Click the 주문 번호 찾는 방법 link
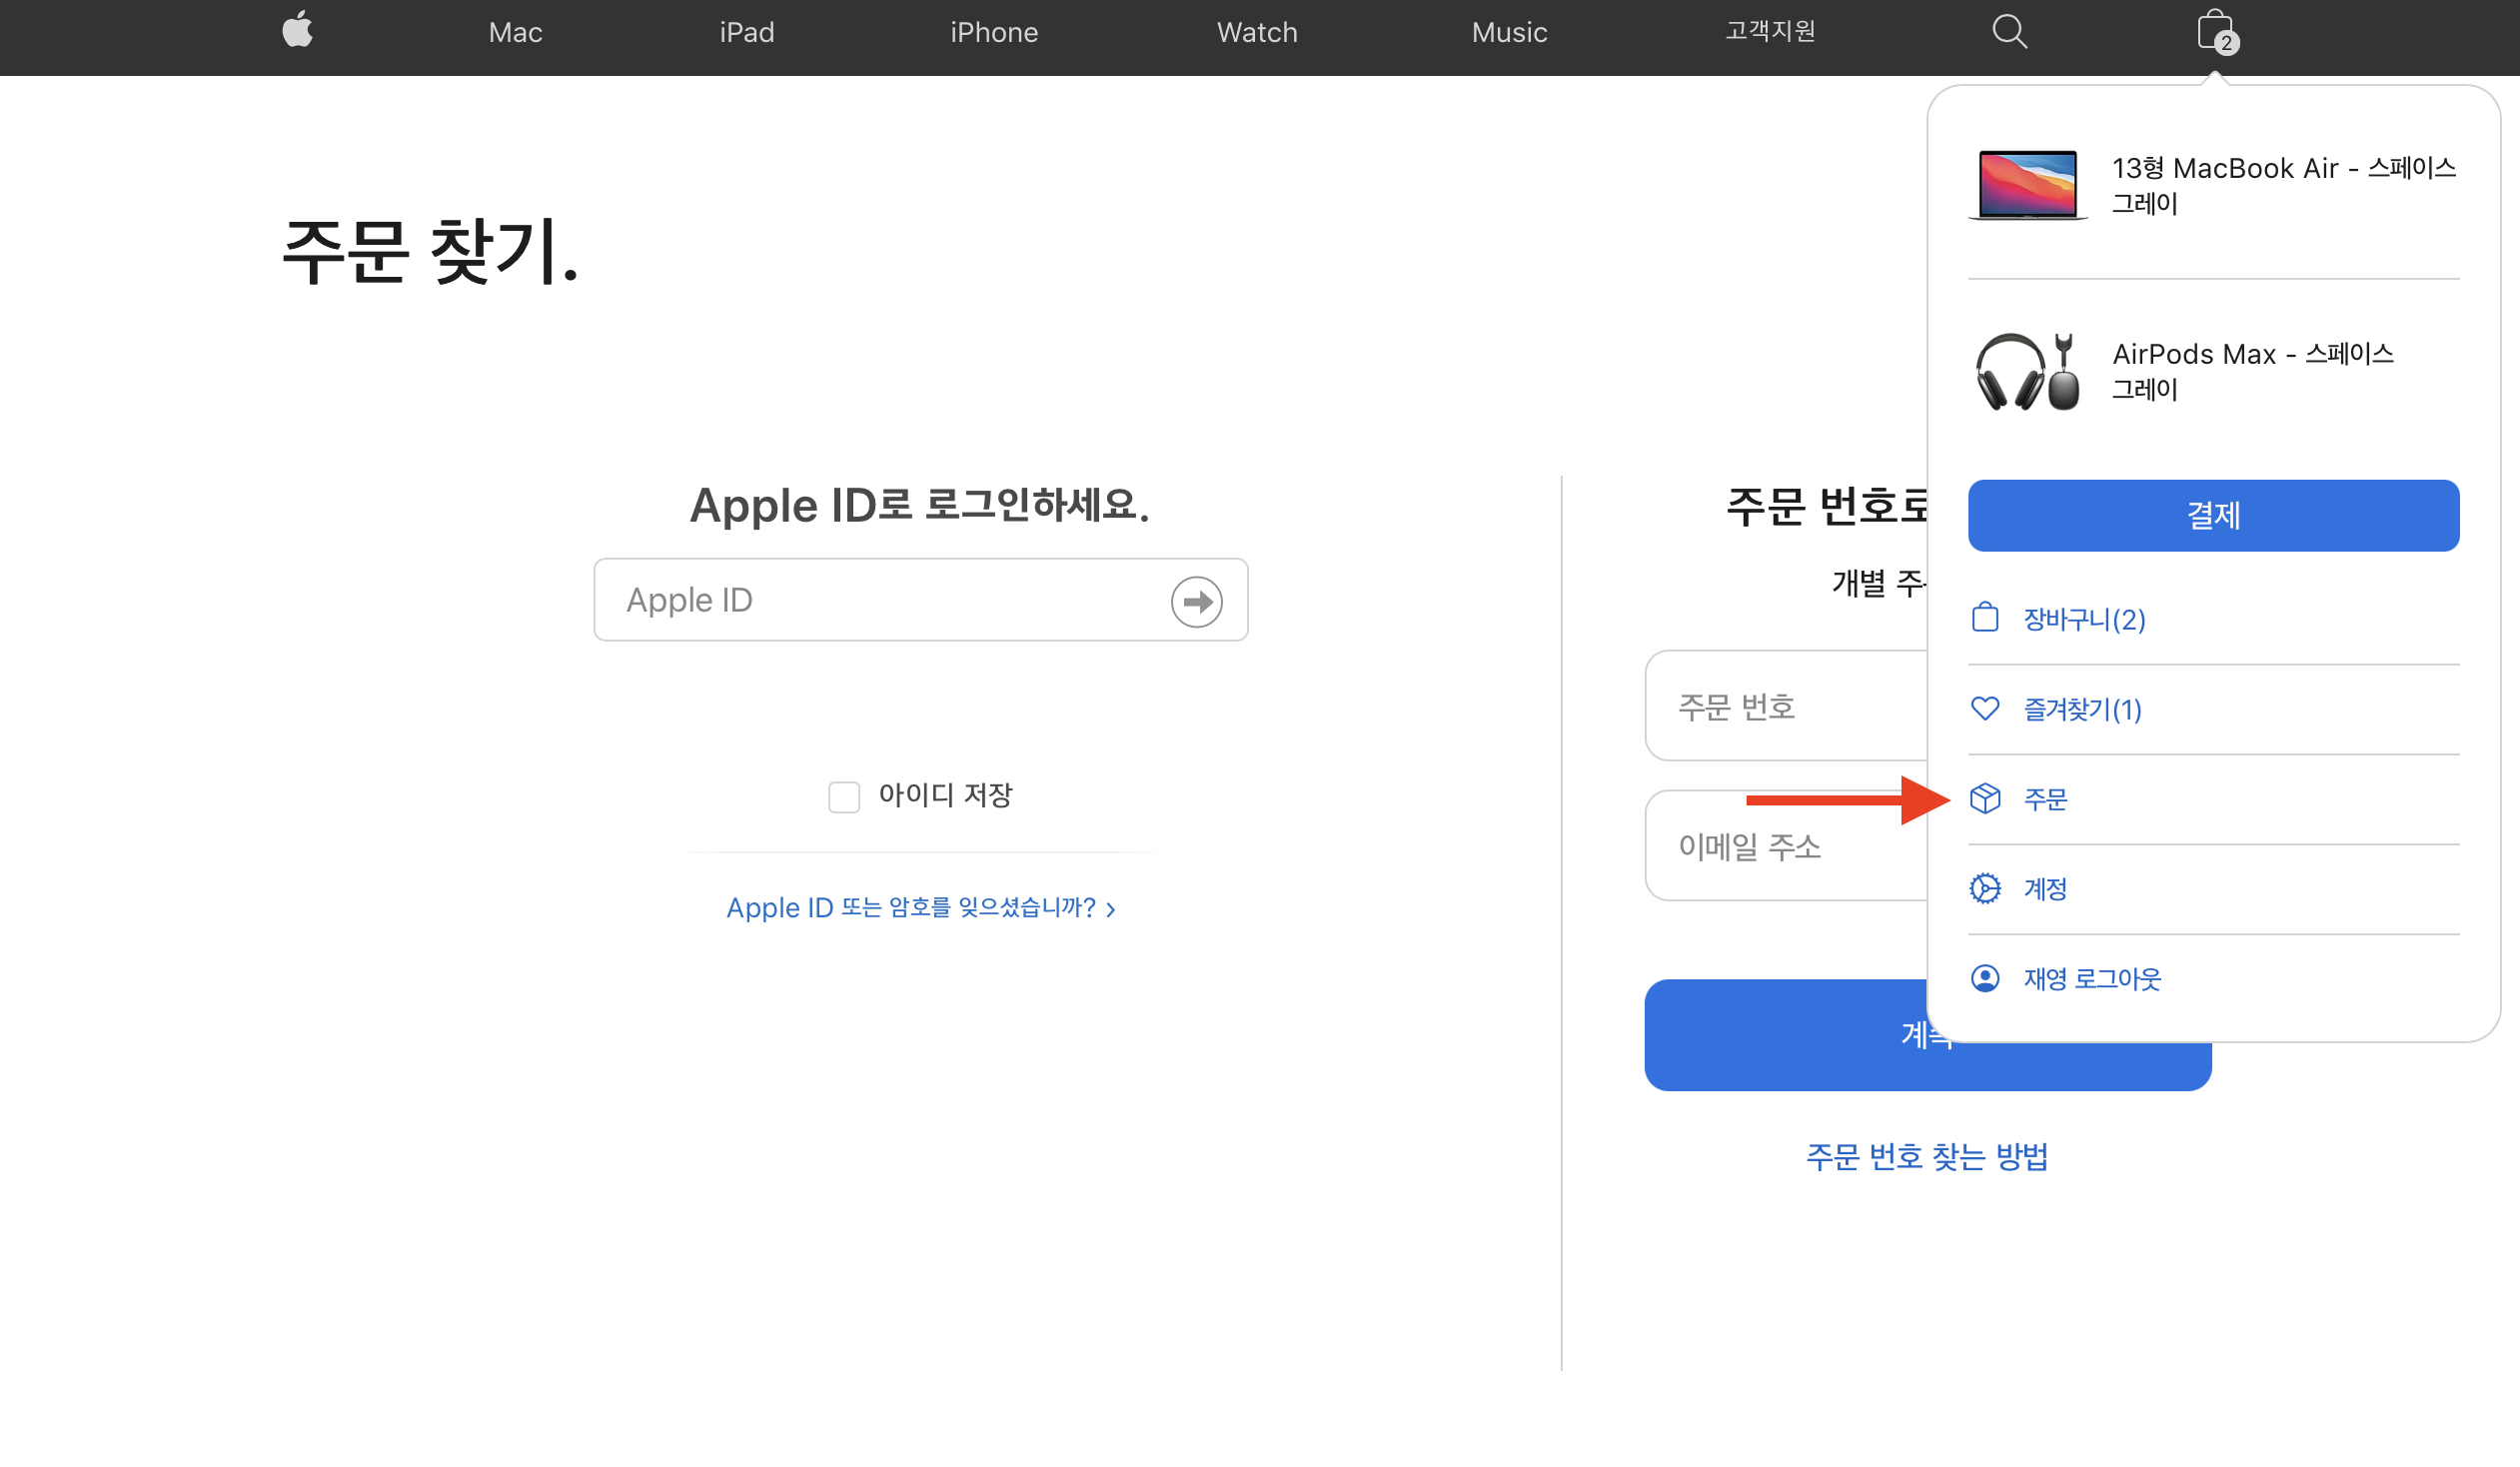 (x=1927, y=1157)
